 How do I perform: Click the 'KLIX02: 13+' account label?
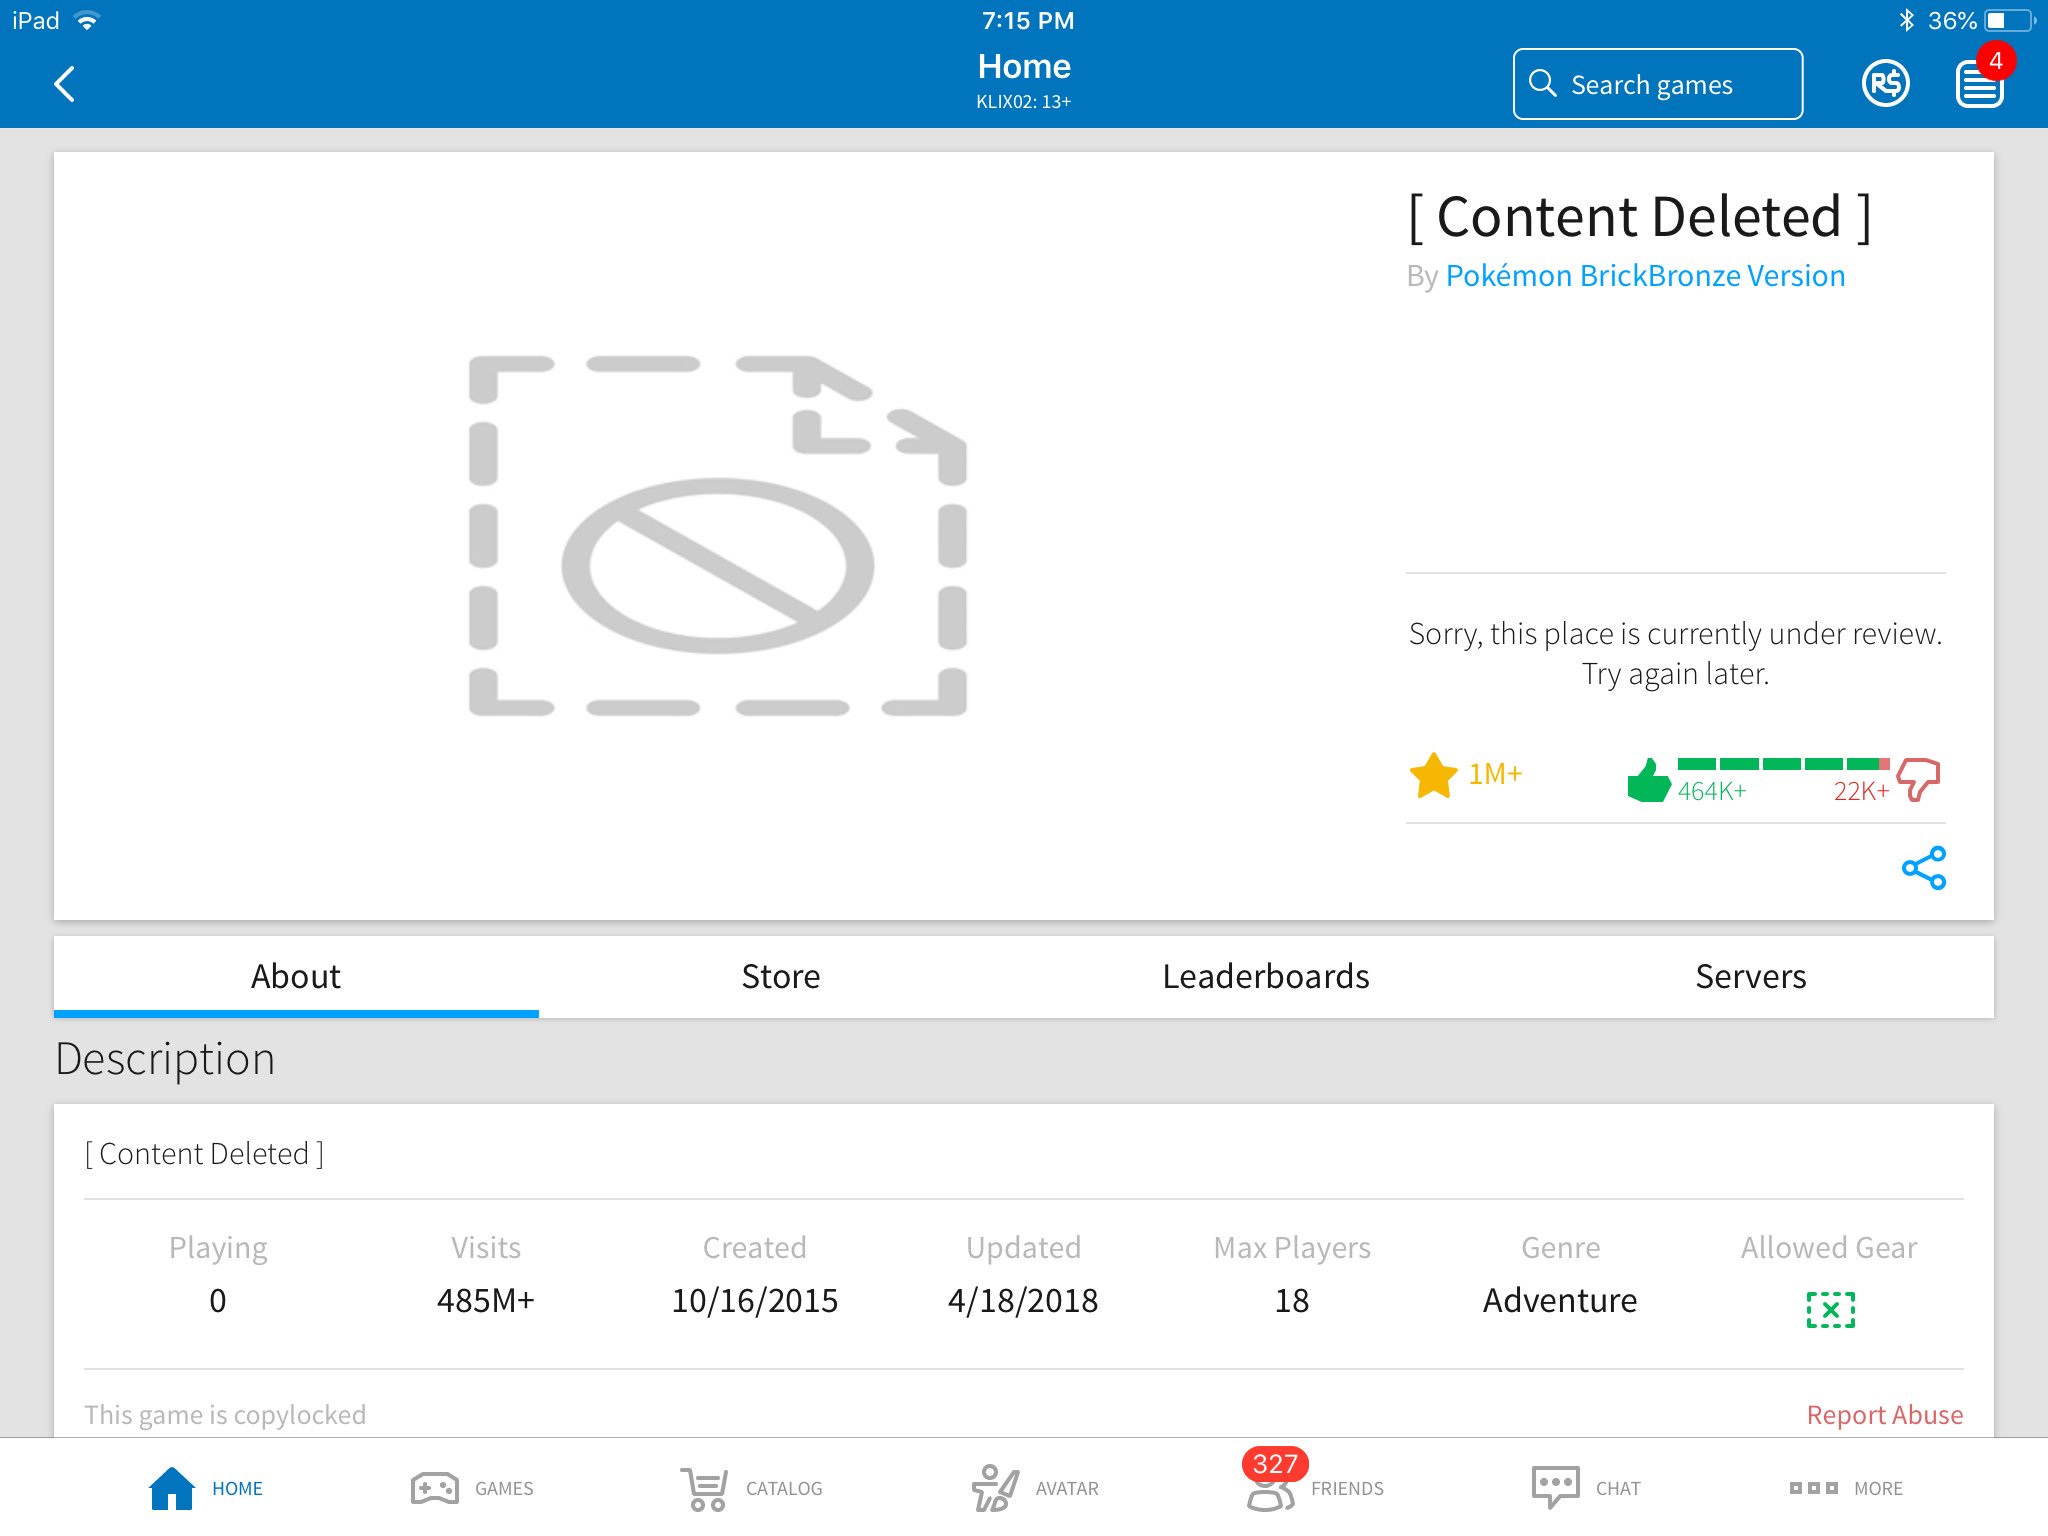[x=1024, y=101]
